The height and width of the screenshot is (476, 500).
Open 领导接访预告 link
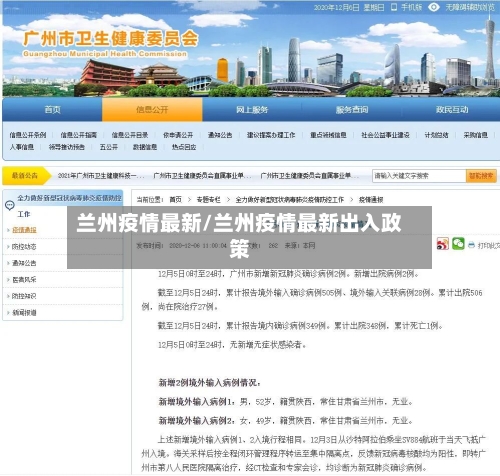67,147
